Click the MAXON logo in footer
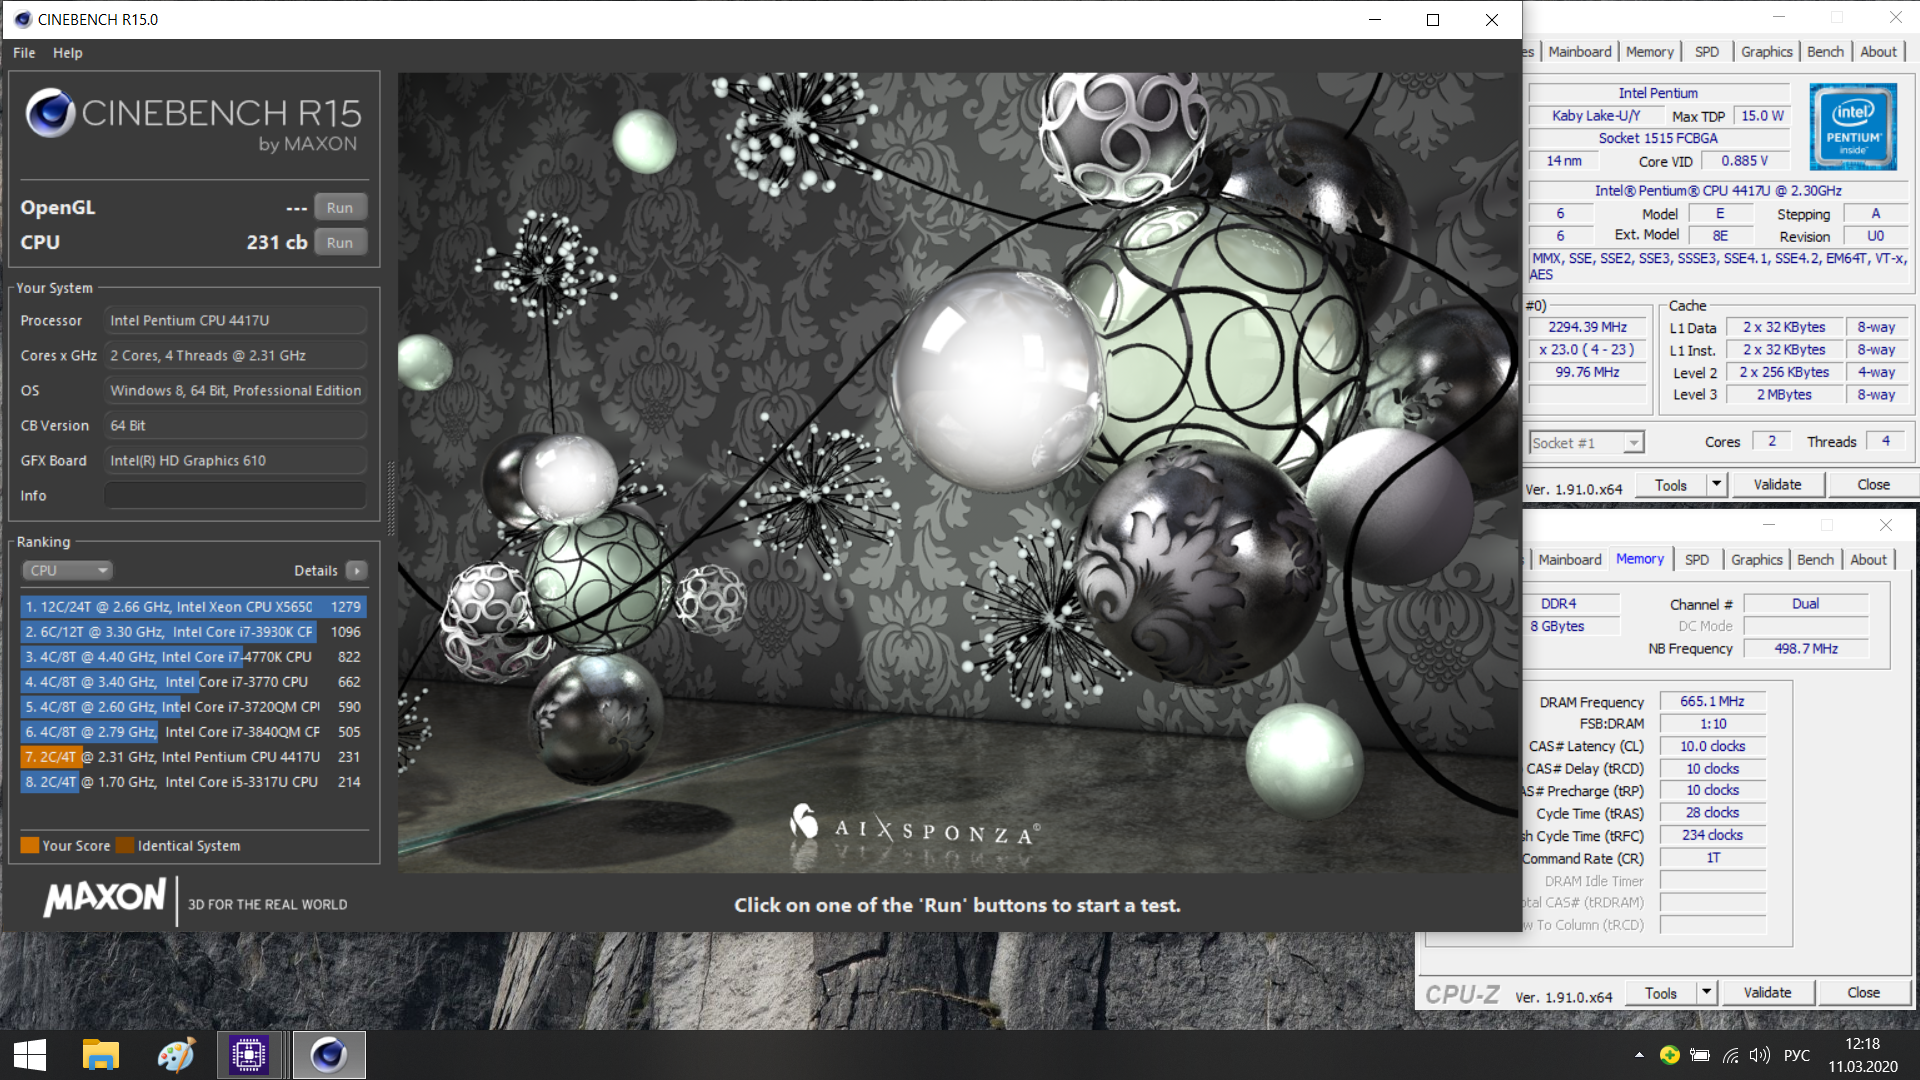This screenshot has height=1080, width=1920. 105,897
